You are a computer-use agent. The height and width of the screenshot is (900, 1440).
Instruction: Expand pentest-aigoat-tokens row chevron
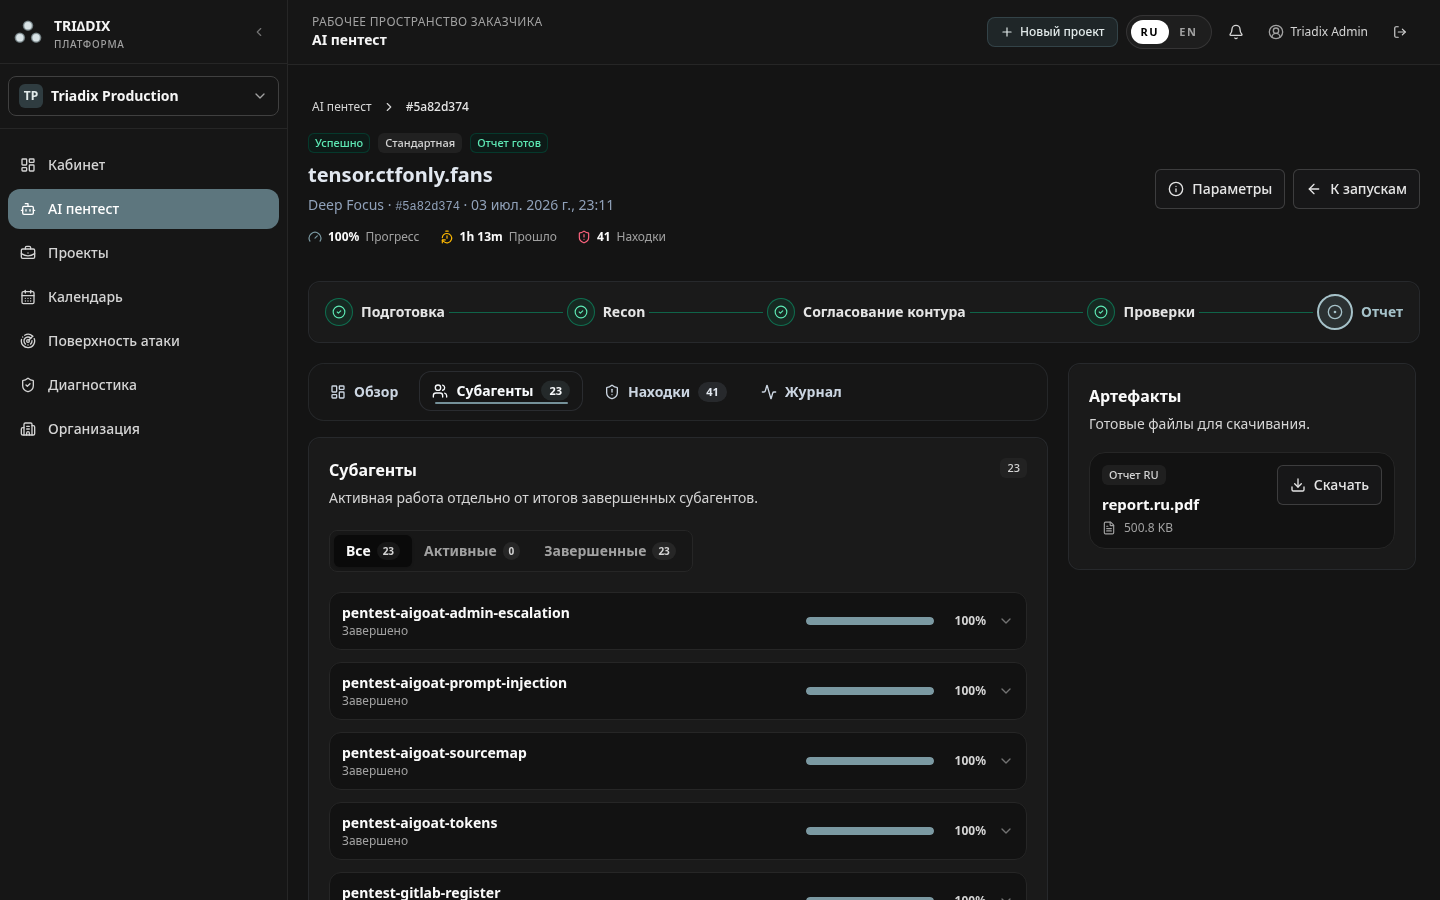click(1006, 831)
